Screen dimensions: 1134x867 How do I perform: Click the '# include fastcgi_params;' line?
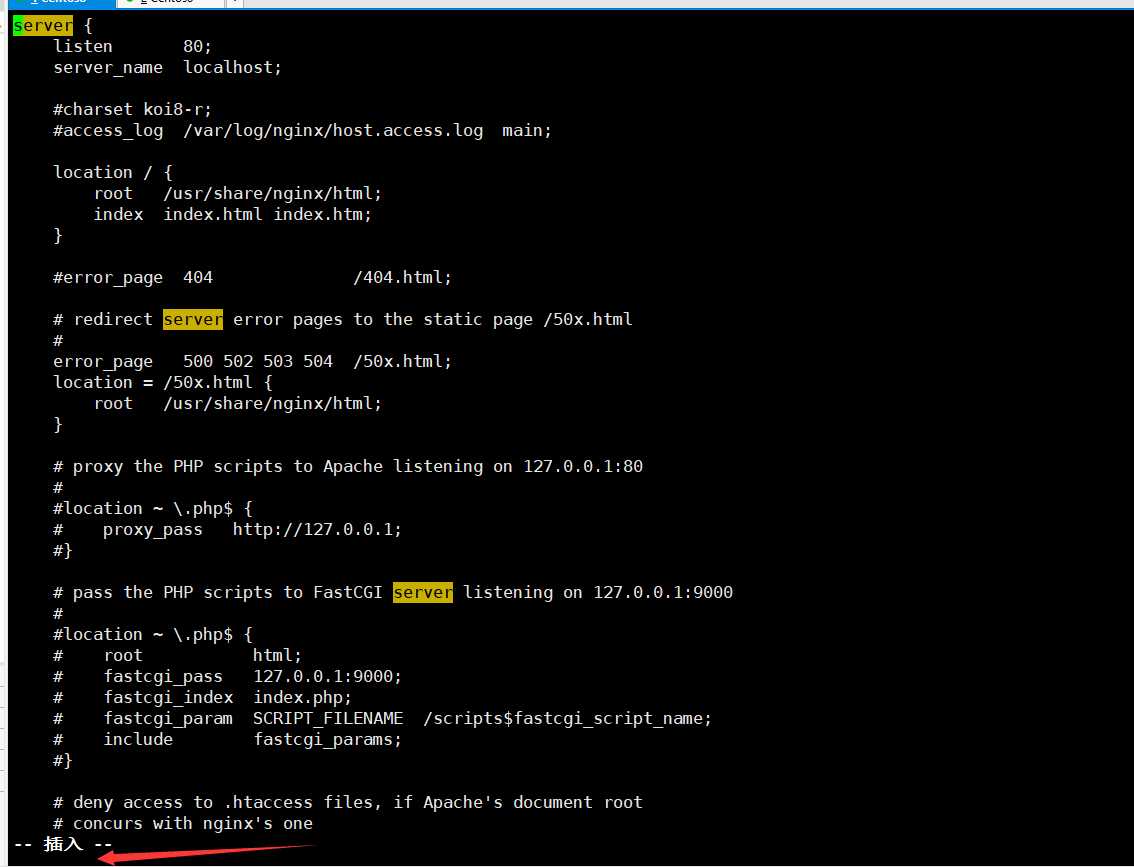[227, 739]
